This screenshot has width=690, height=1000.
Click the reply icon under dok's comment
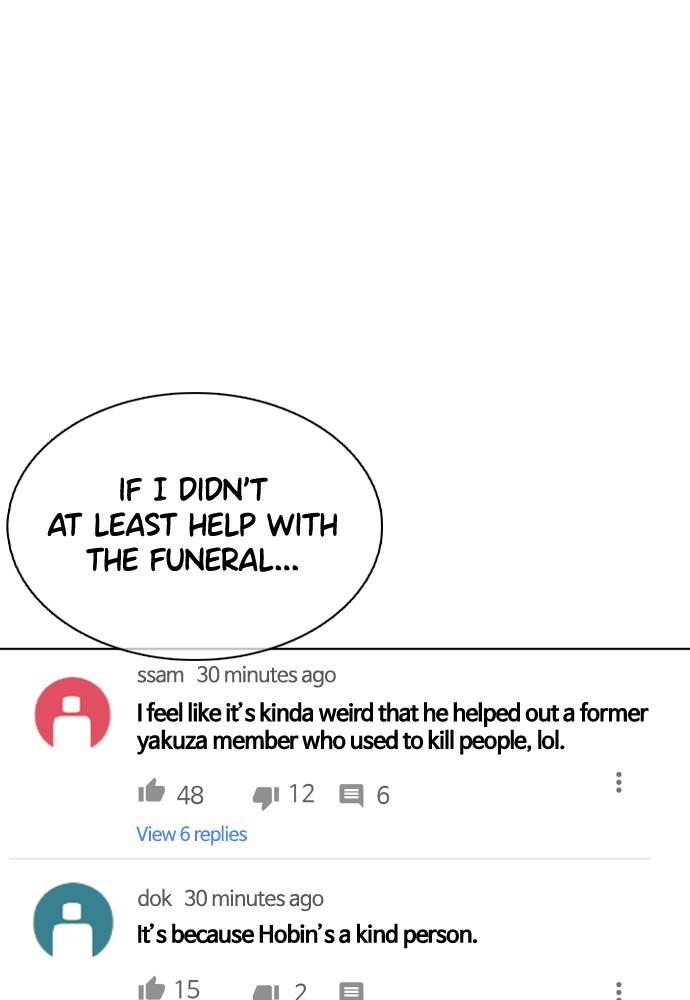point(351,991)
